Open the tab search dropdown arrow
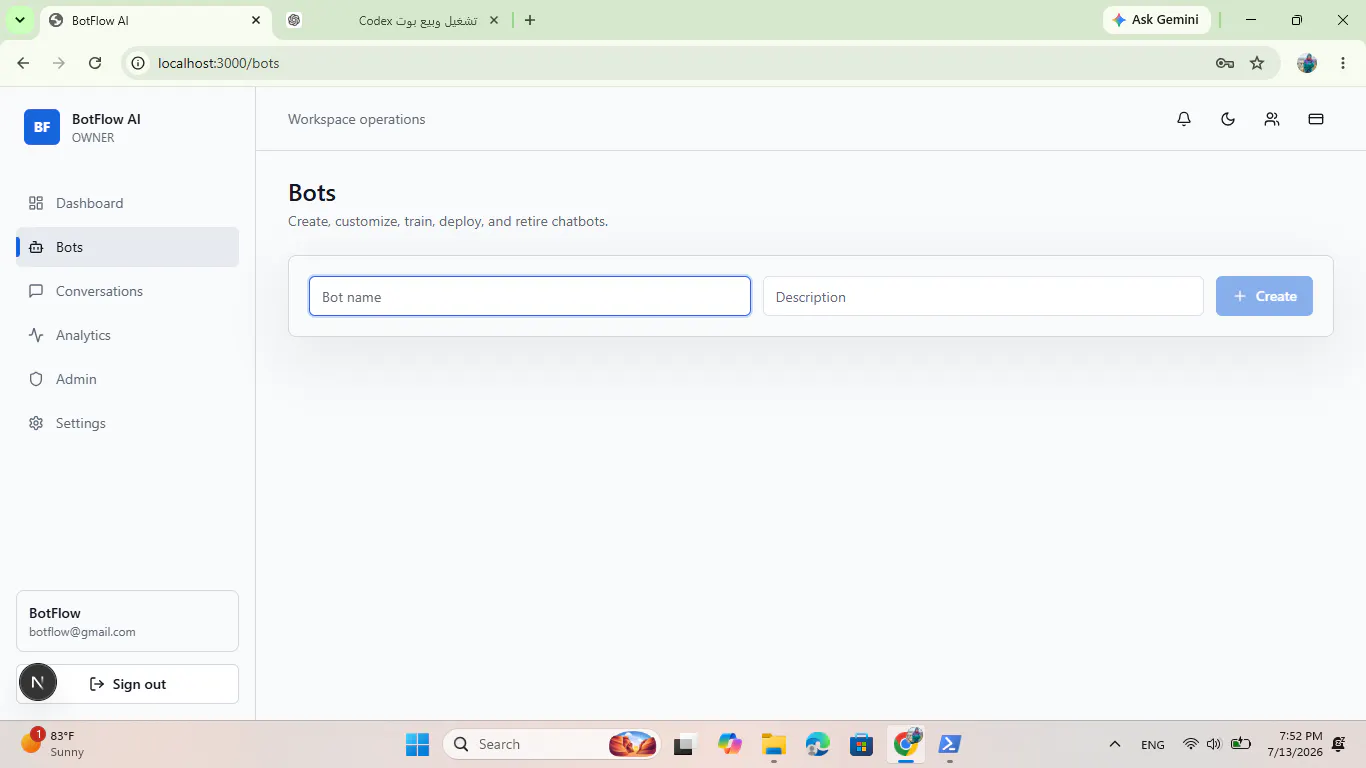The height and width of the screenshot is (768, 1366). tap(19, 20)
